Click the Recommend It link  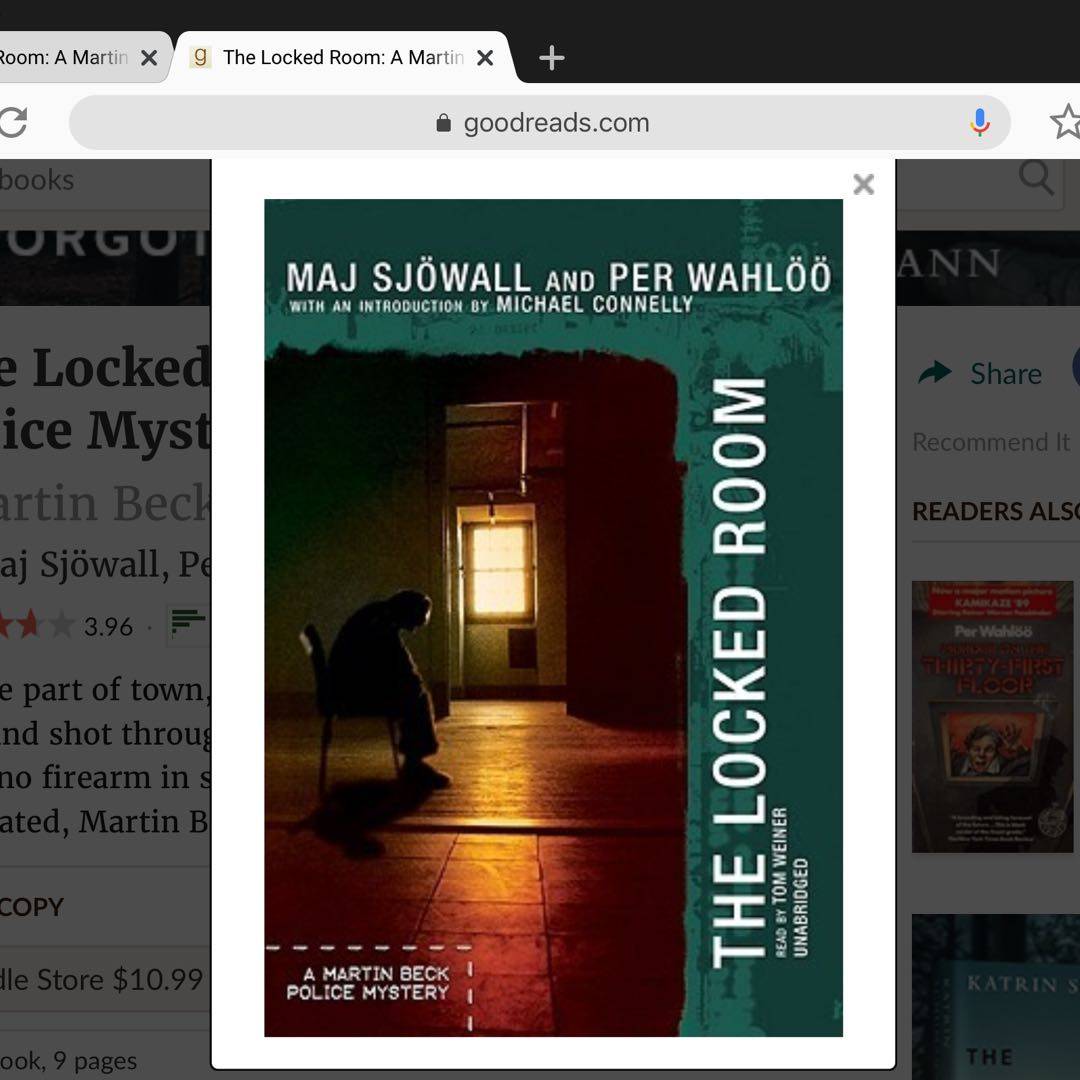coord(990,442)
